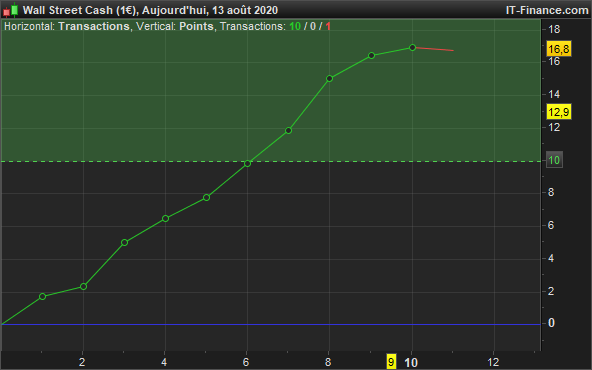Click the Horizontal Transactions setting label
The image size is (592, 370).
coord(67,26)
